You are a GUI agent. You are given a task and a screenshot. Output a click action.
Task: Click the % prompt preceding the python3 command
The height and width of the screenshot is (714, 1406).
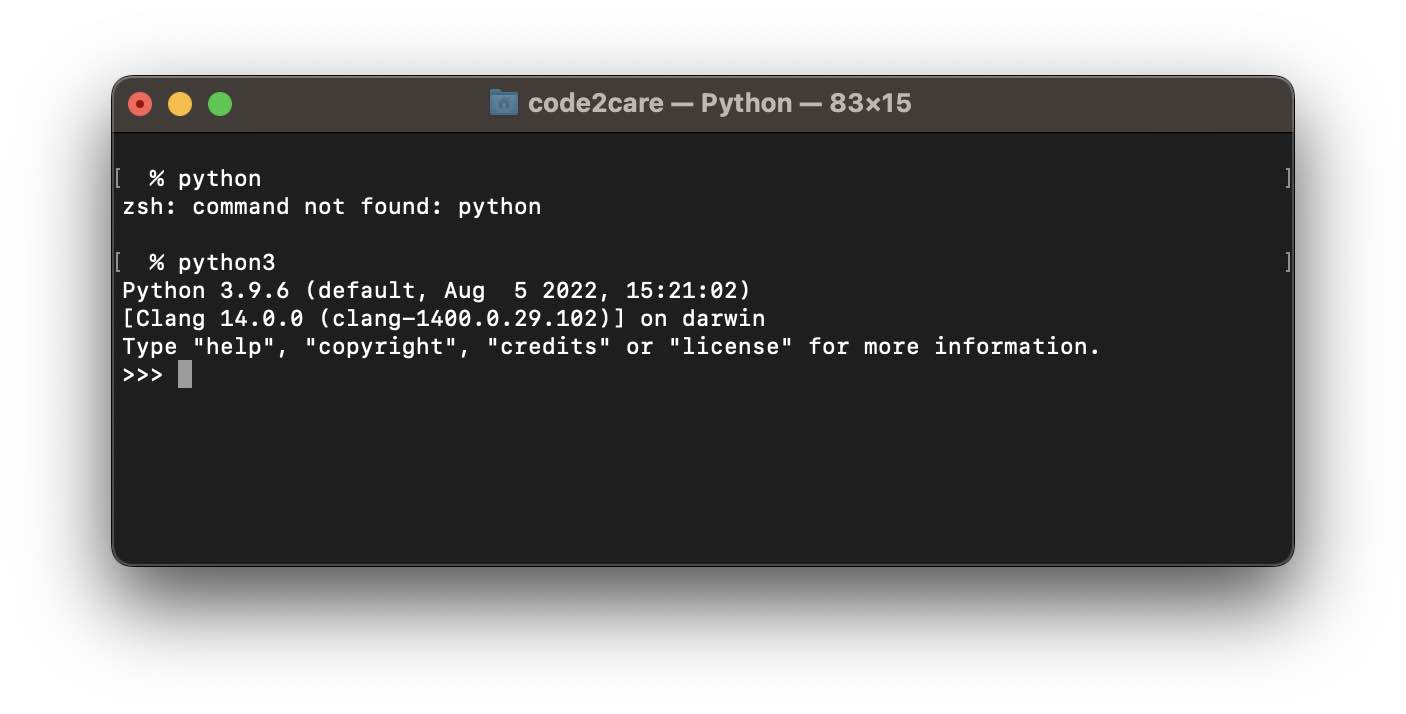(158, 262)
